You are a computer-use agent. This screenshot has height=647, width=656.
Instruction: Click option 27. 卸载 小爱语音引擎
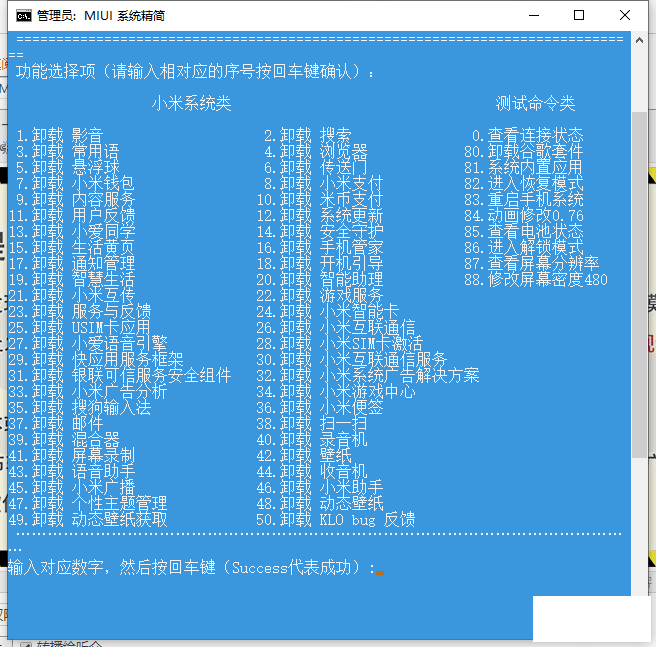tap(88, 344)
